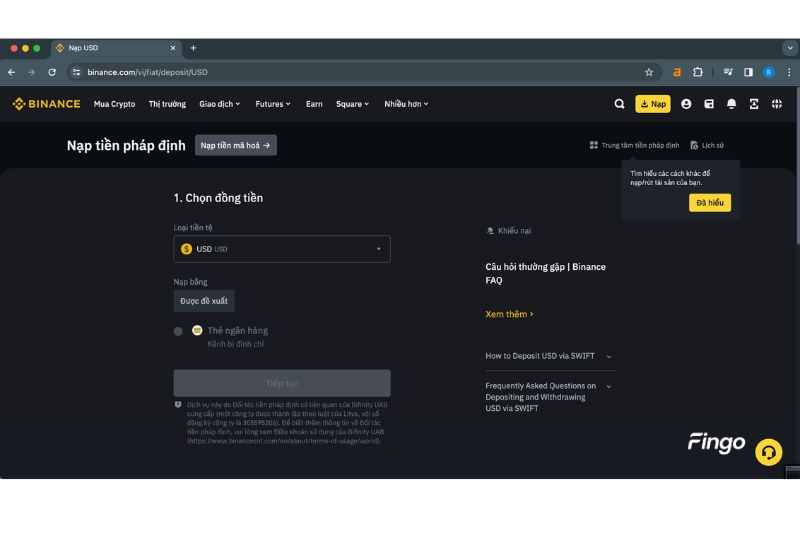Open the notifications bell icon
Image resolution: width=800 pixels, height=533 pixels.
click(x=731, y=104)
